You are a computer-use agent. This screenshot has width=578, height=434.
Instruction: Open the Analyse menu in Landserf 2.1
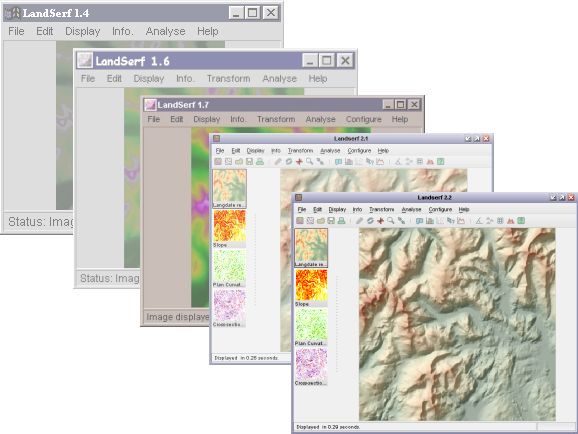(x=330, y=150)
